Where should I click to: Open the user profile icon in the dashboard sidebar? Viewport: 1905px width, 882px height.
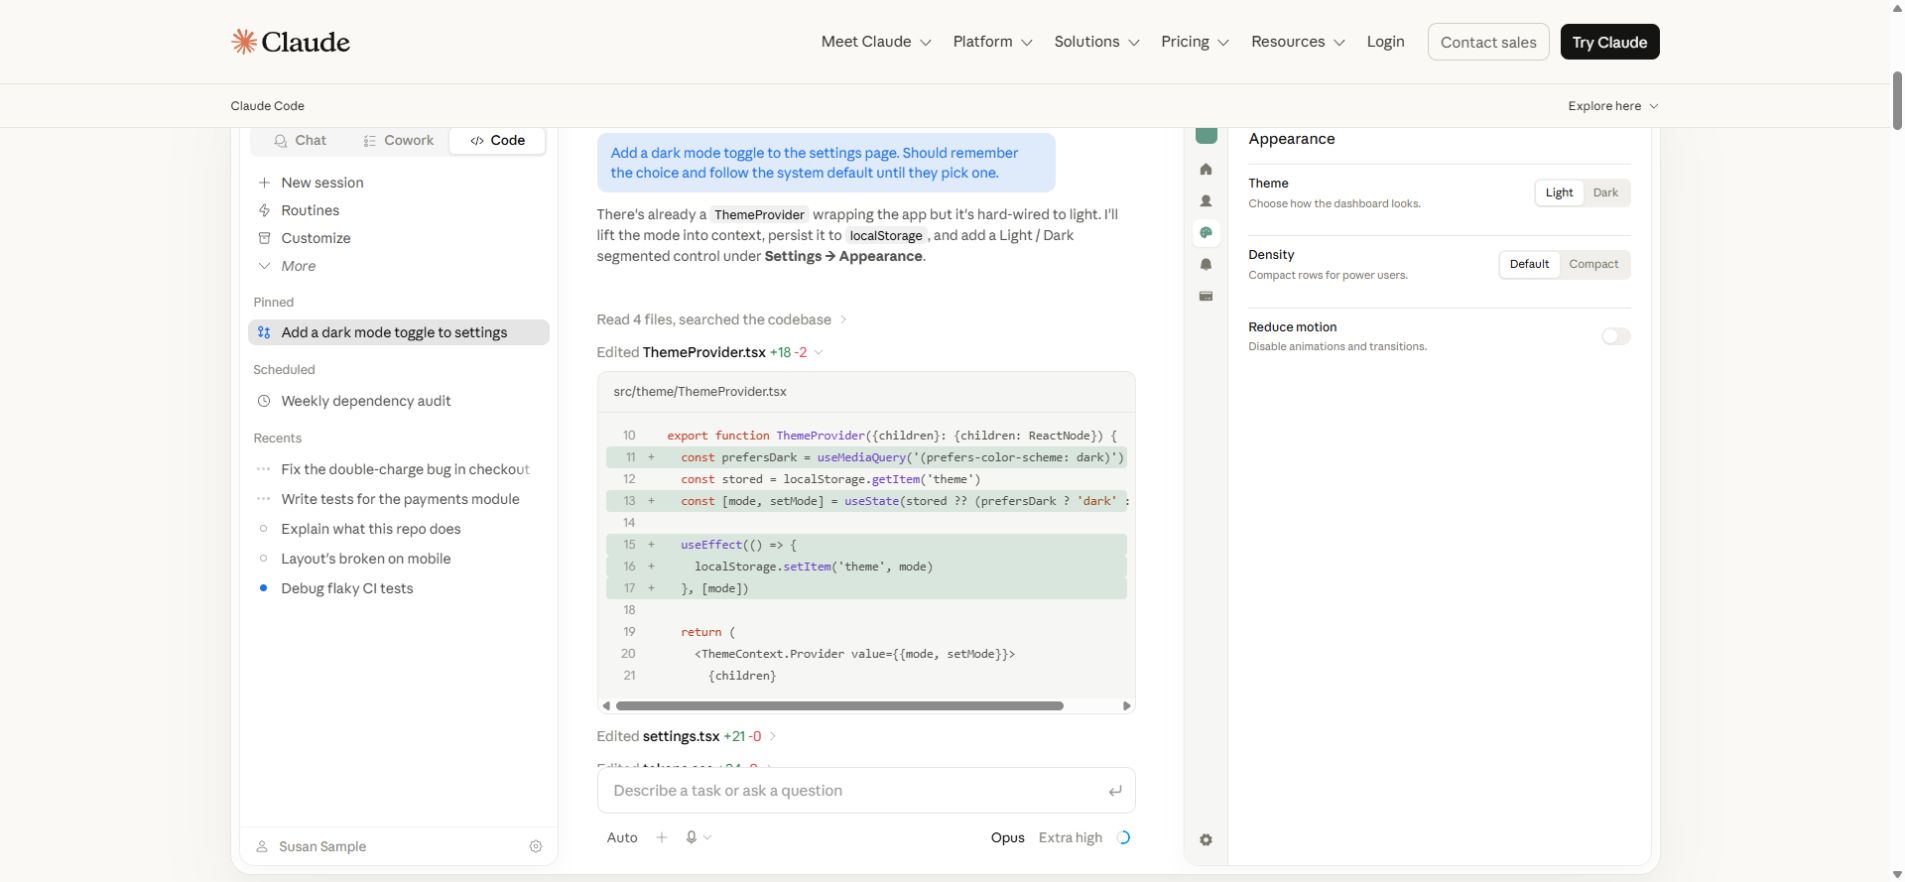click(x=1206, y=201)
